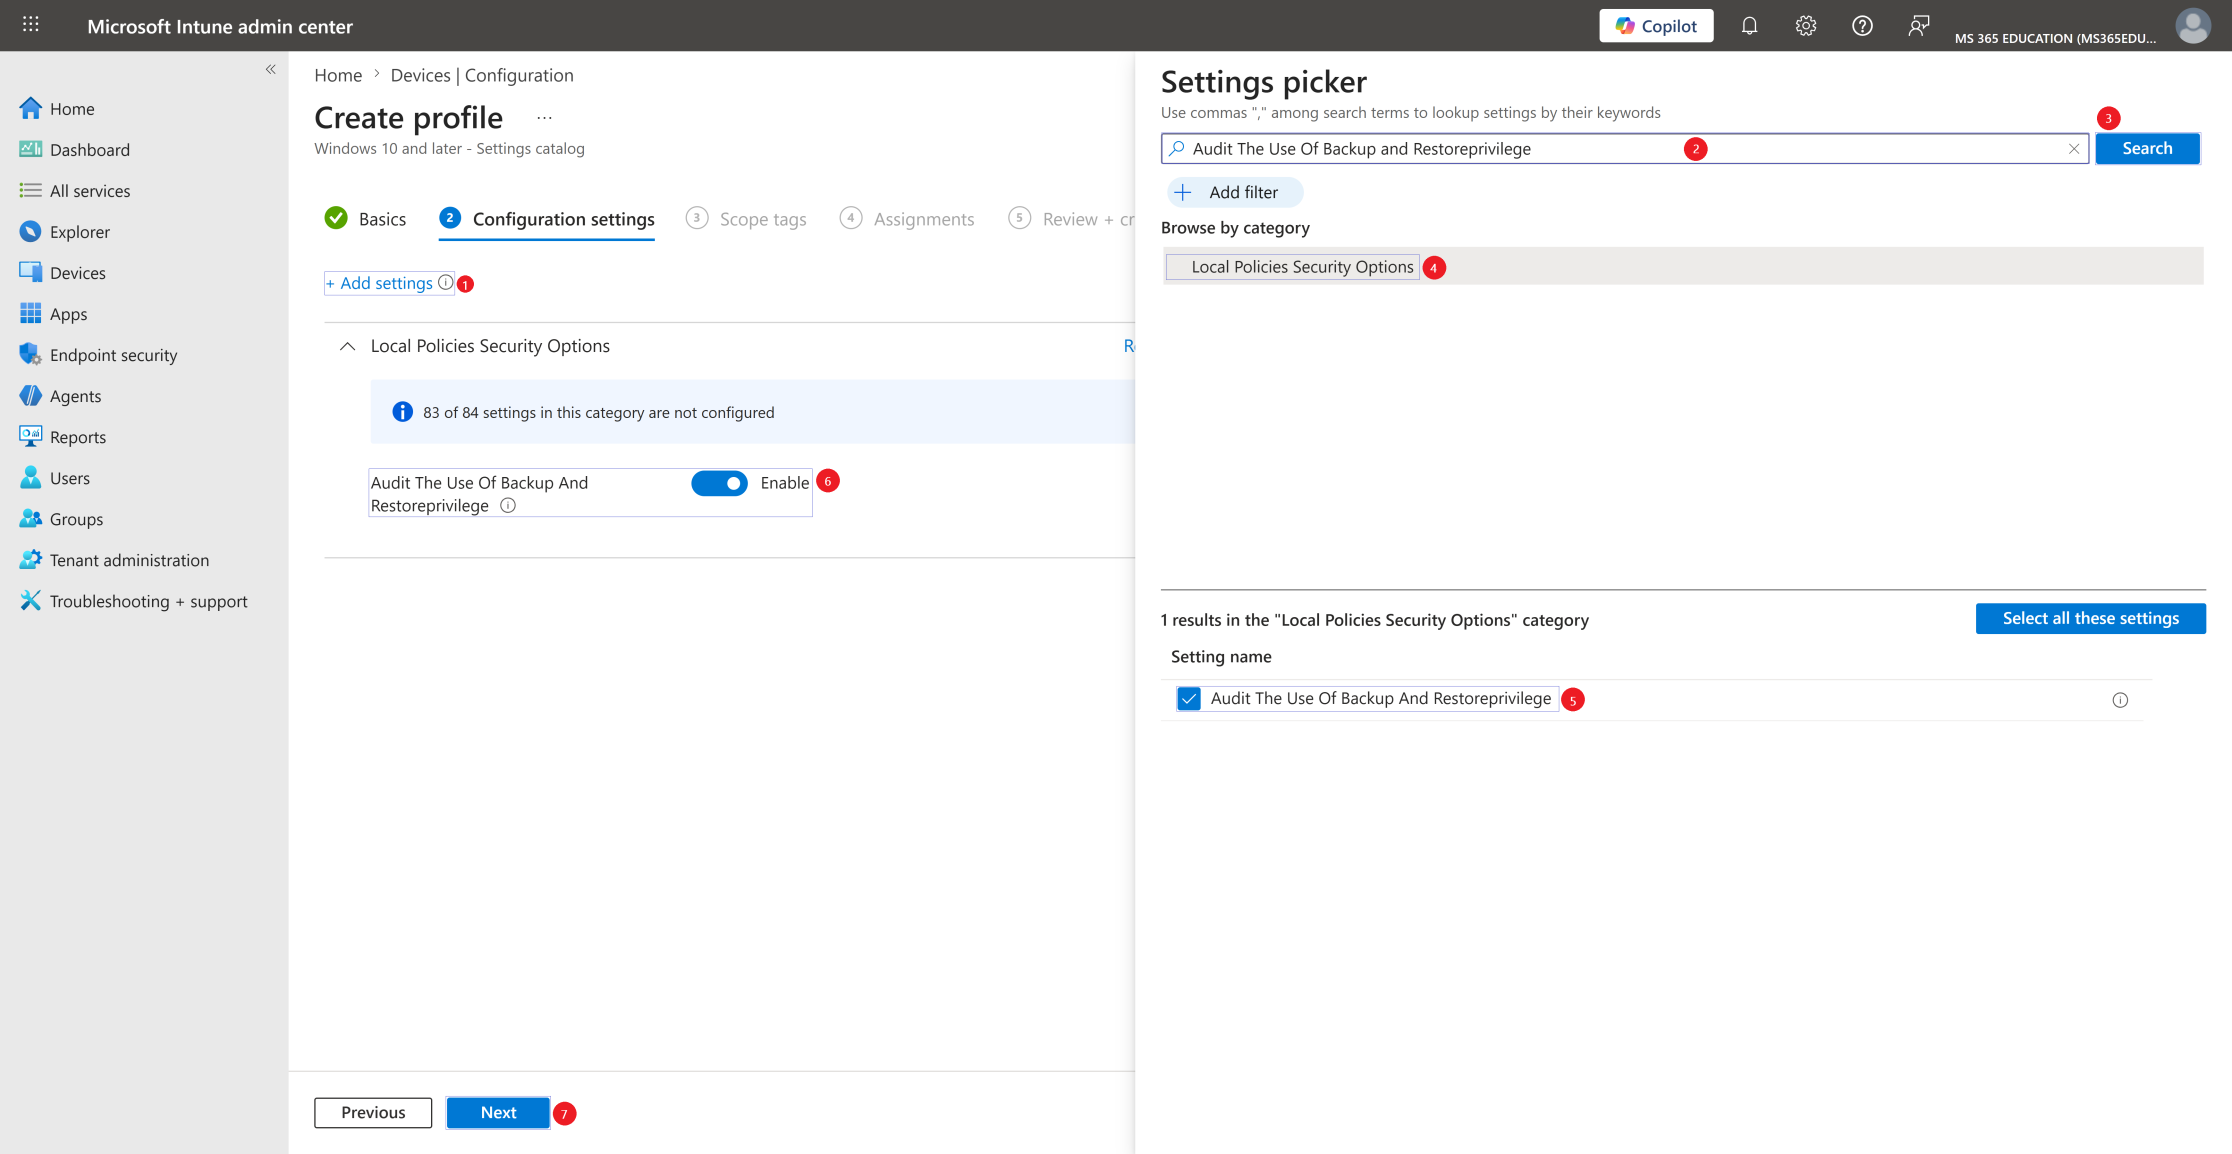Select Local Policies Security Options category
The height and width of the screenshot is (1154, 2232).
[1301, 267]
